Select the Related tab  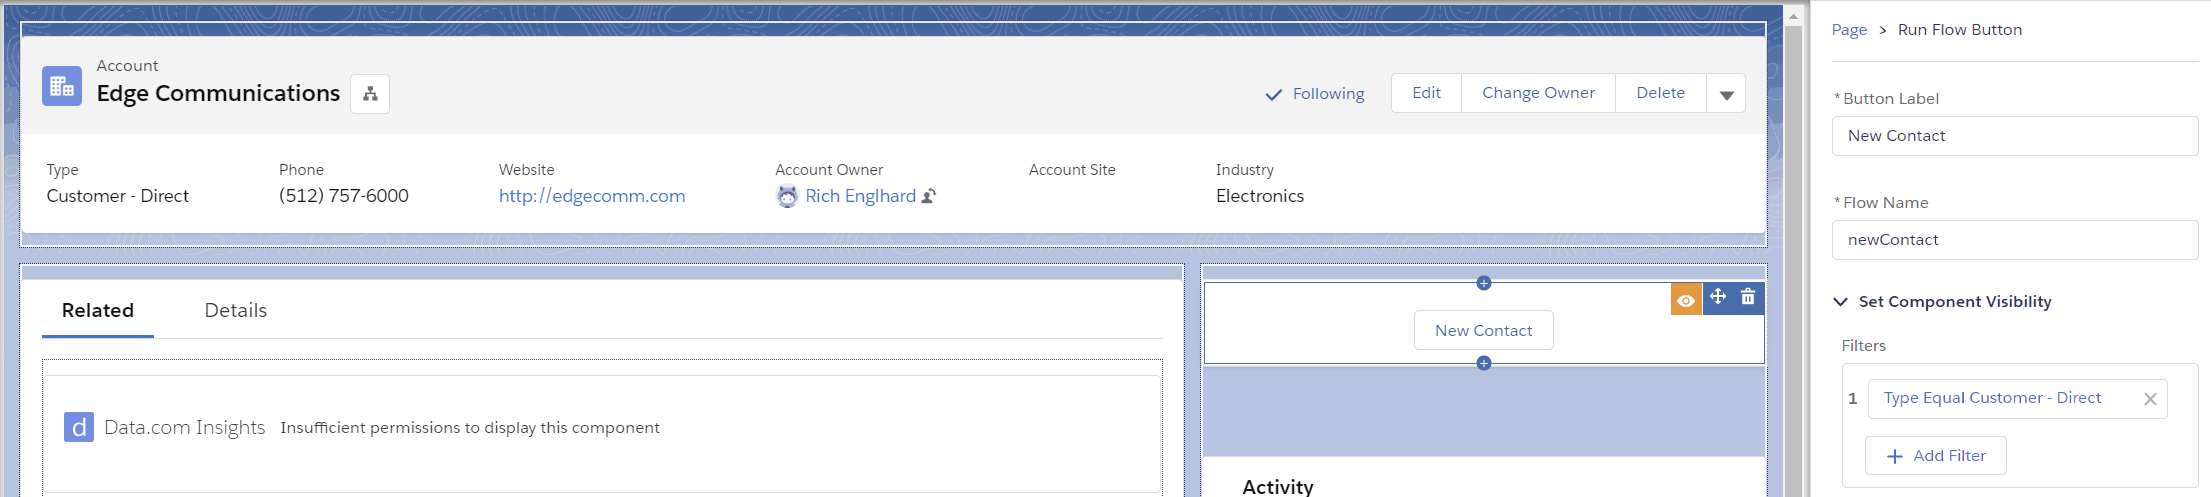click(98, 310)
